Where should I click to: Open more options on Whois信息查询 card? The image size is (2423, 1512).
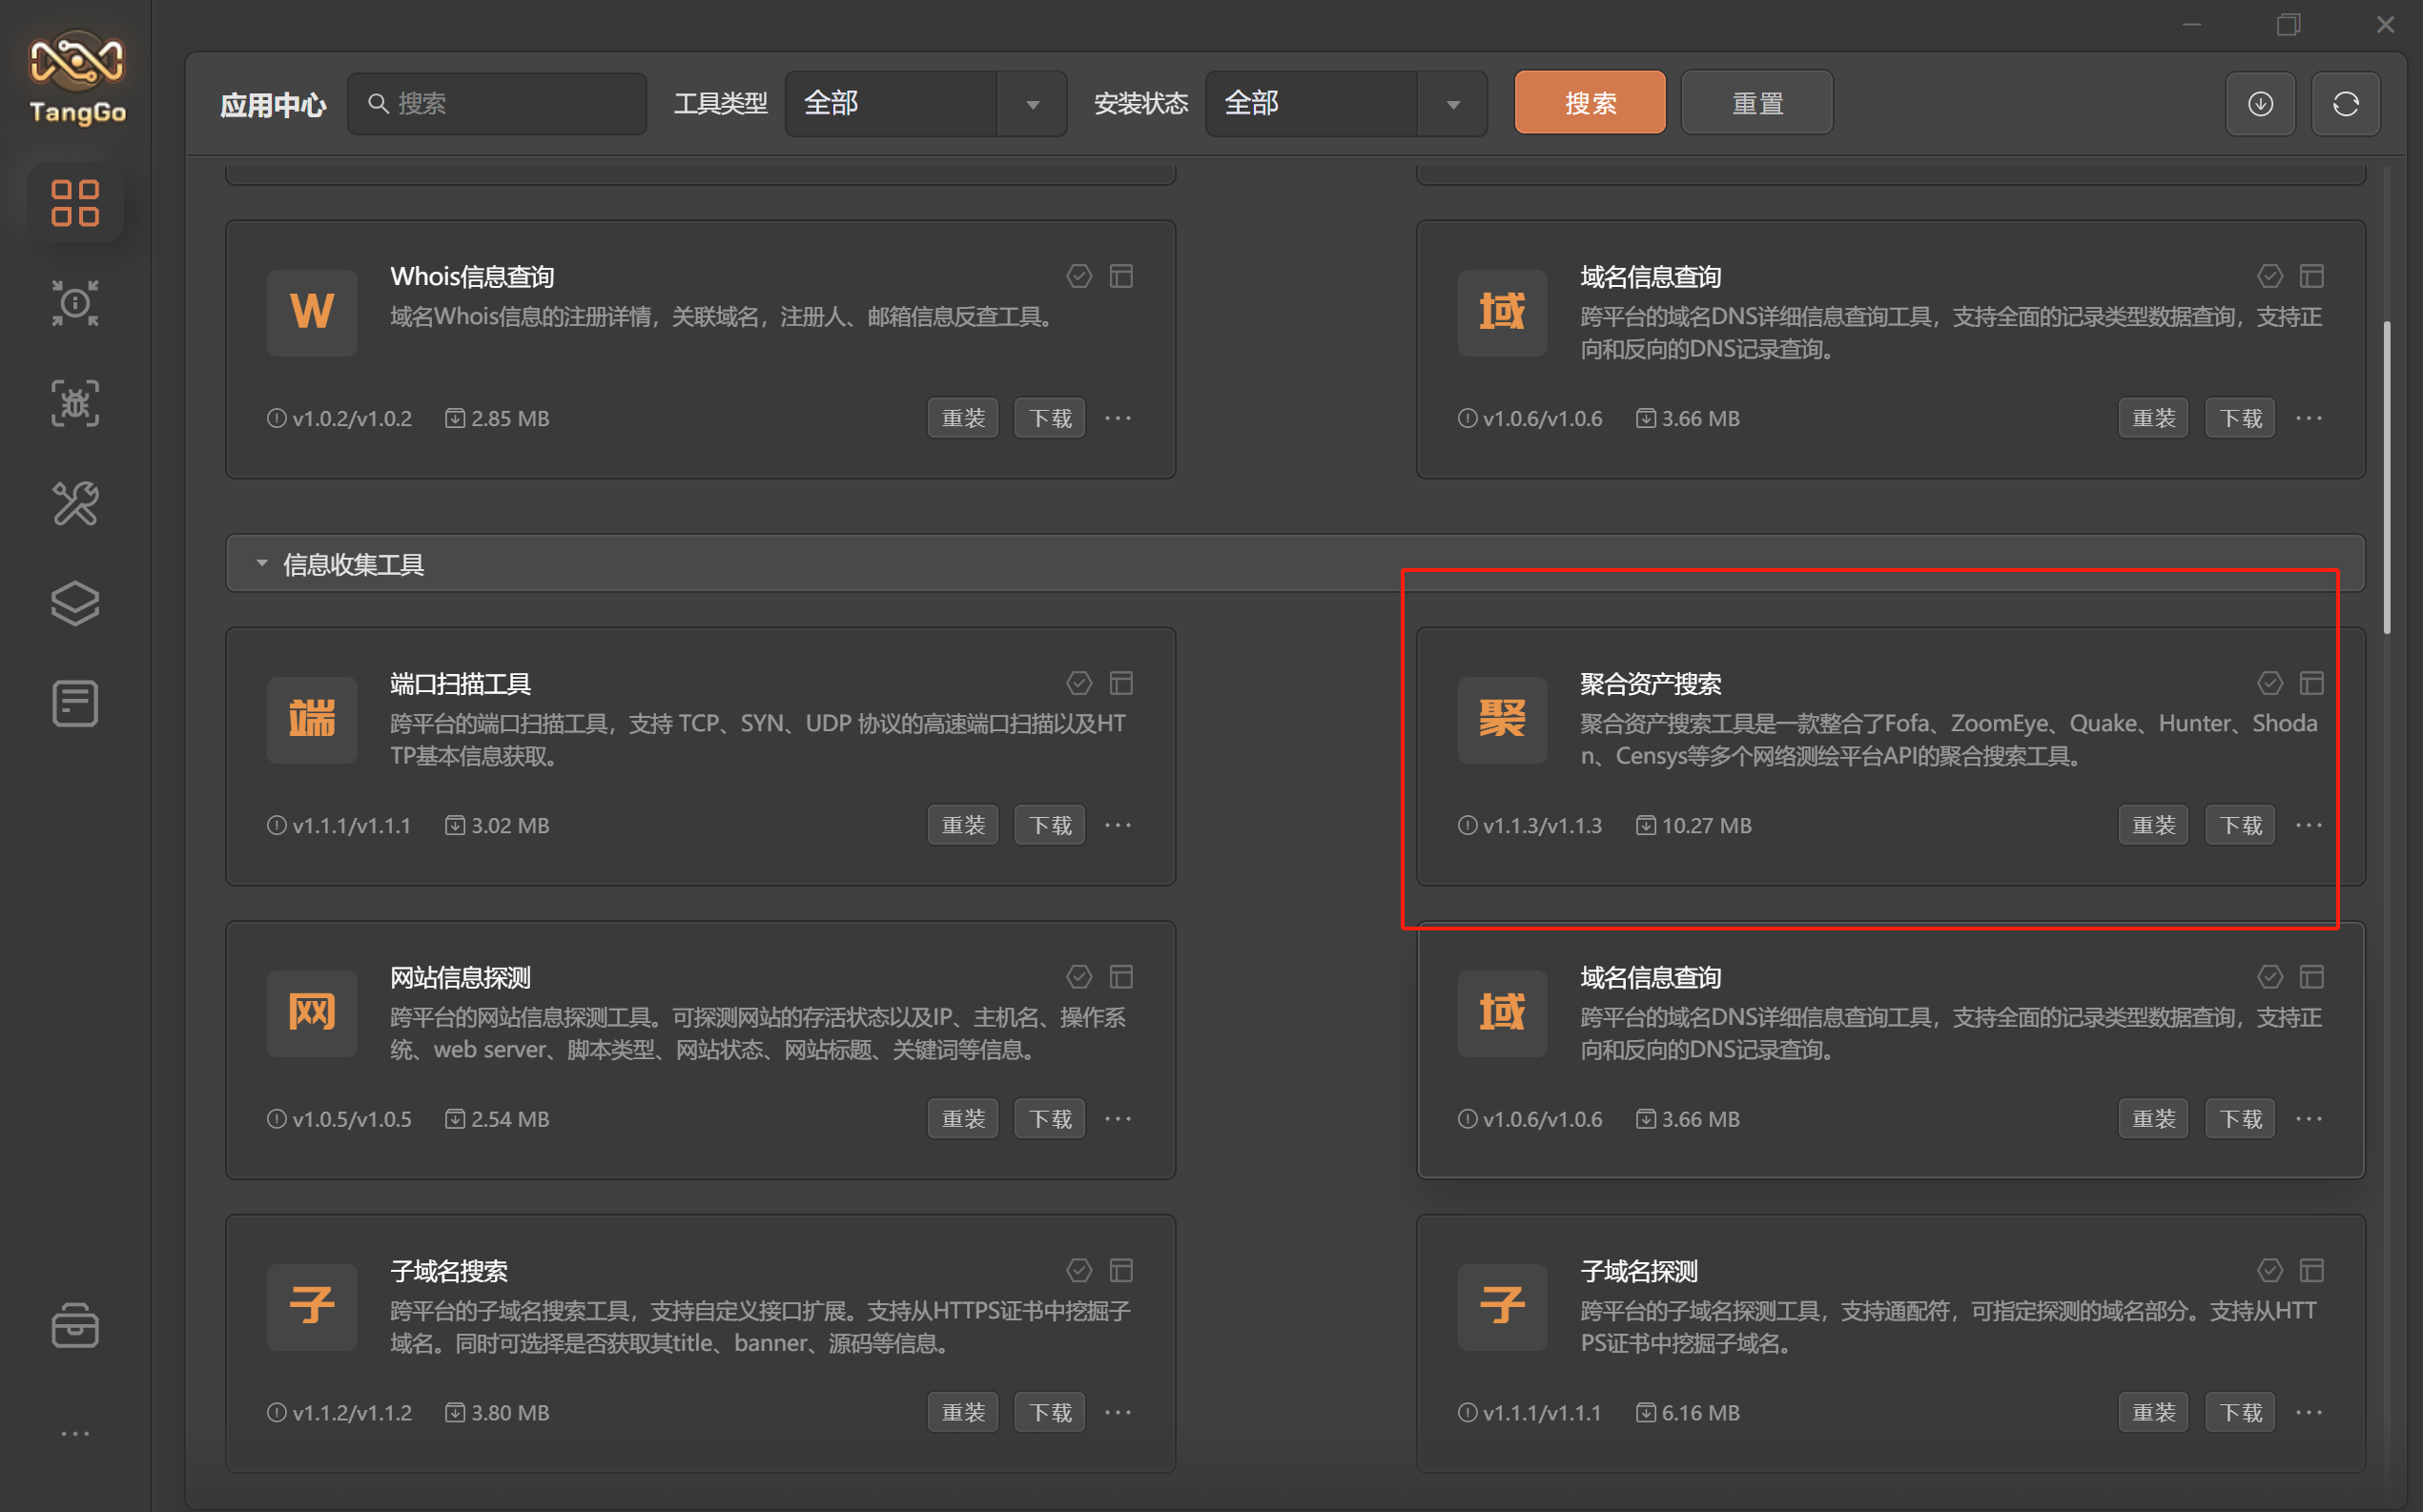coord(1118,418)
